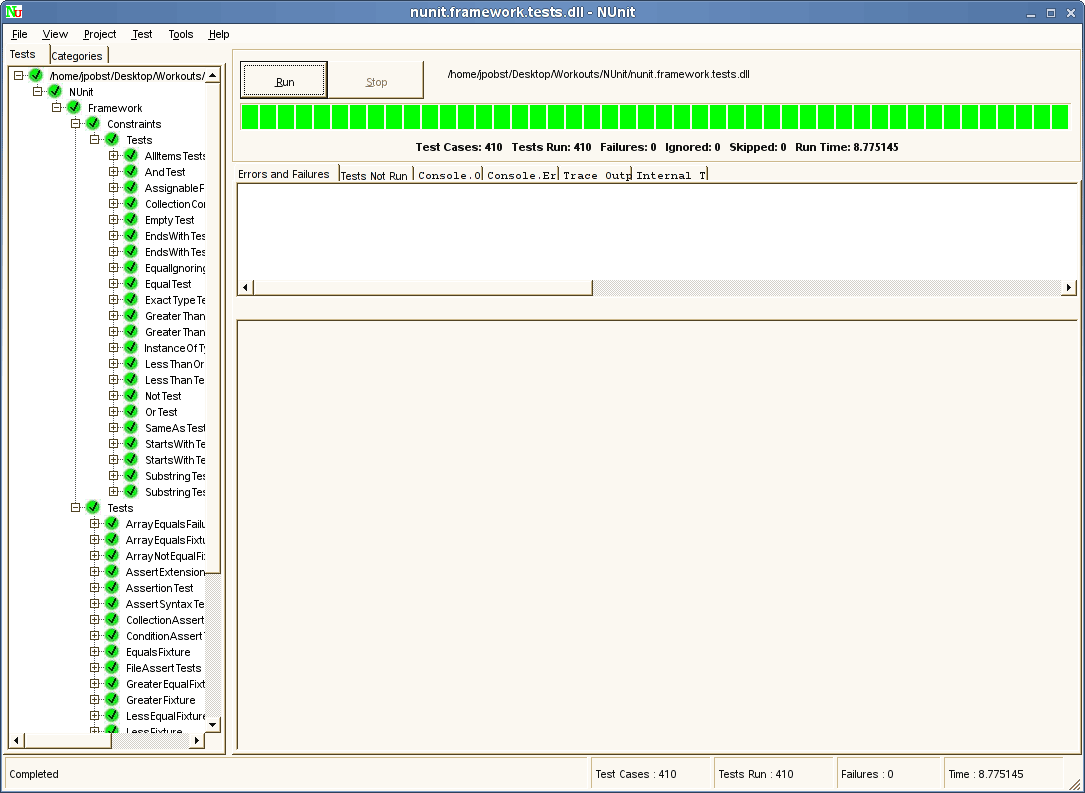Screen dimensions: 1085x793
Task: Collapse the NUnit tree node
Action: (x=37, y=91)
